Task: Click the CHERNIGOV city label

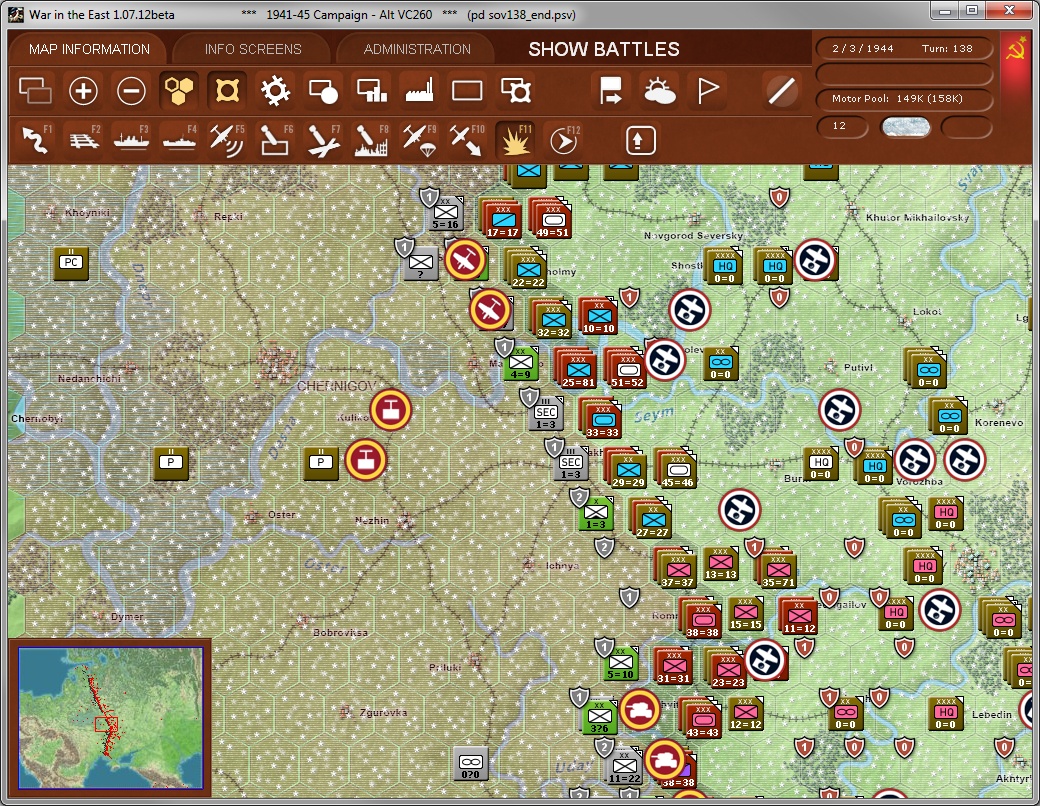Action: coord(336,386)
